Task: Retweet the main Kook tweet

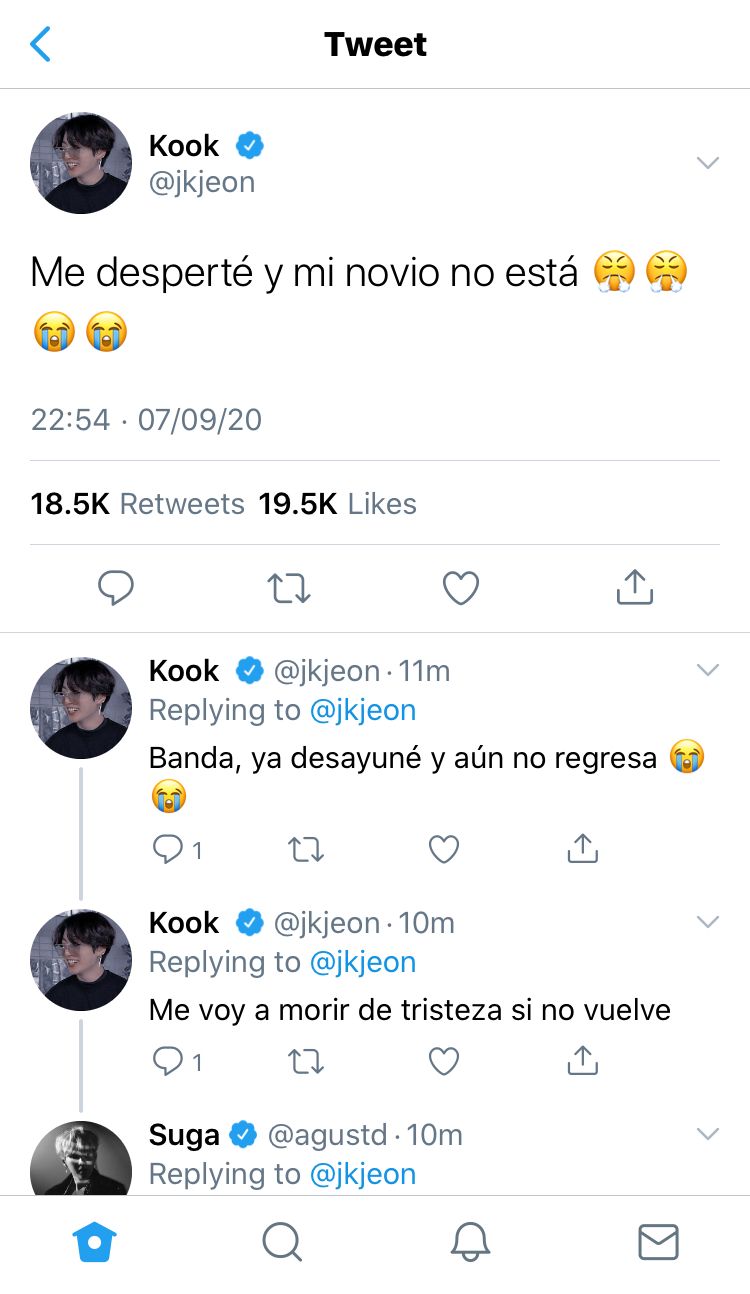Action: click(x=290, y=588)
